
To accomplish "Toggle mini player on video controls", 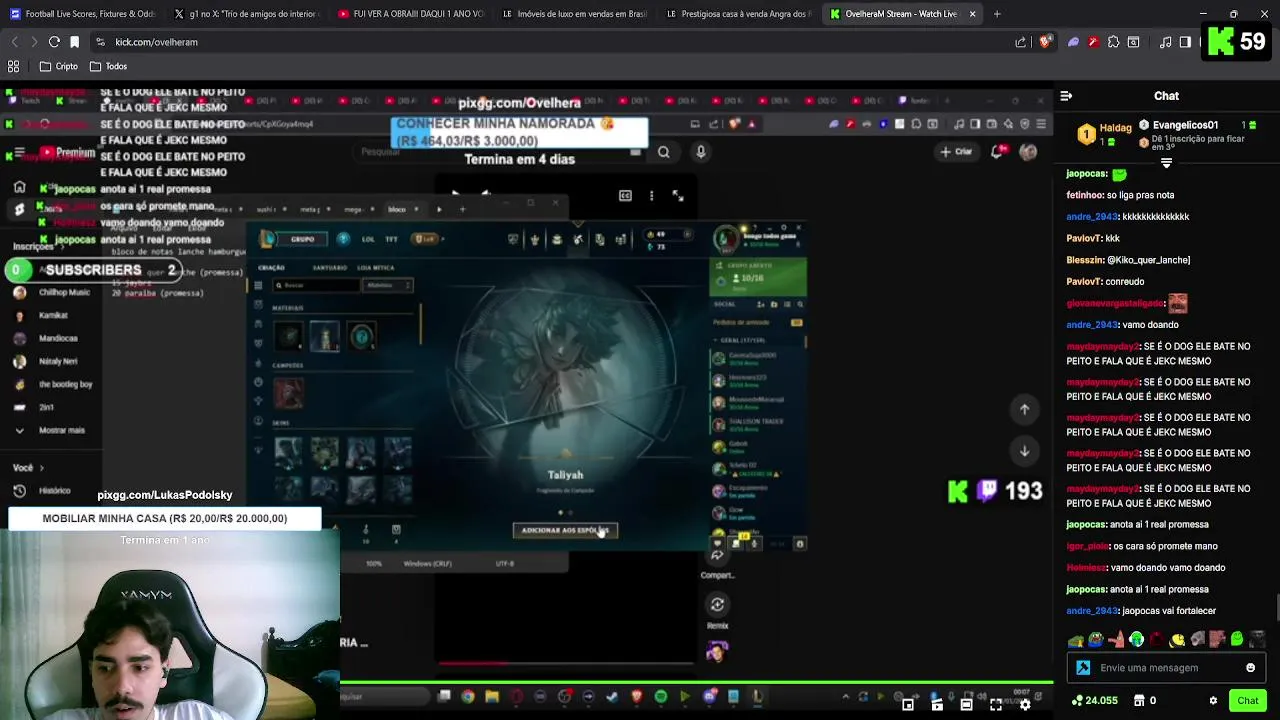I will pyautogui.click(x=908, y=705).
